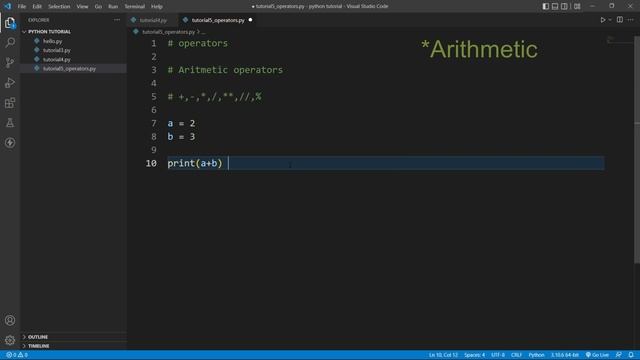Collapse the PYTHON TUTORIAL folder
The width and height of the screenshot is (640, 360).
tap(49, 31)
